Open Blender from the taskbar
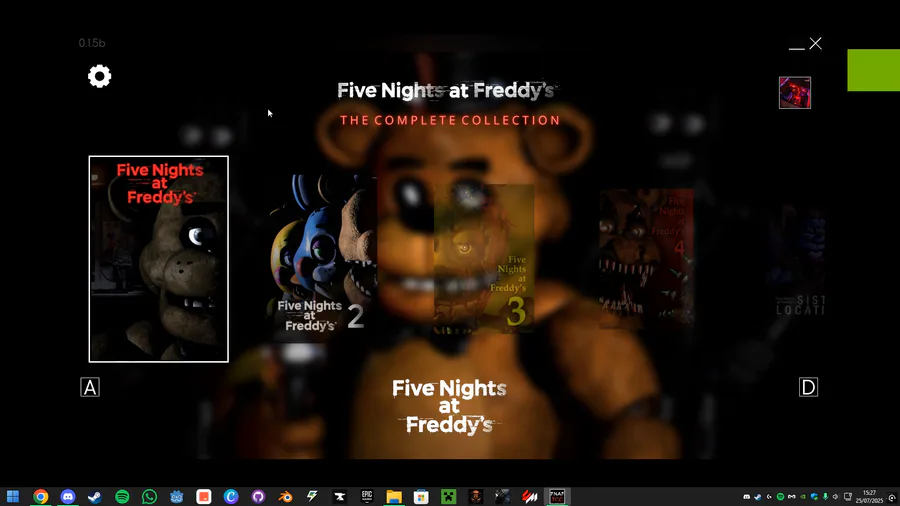This screenshot has height=506, width=900. 285,496
